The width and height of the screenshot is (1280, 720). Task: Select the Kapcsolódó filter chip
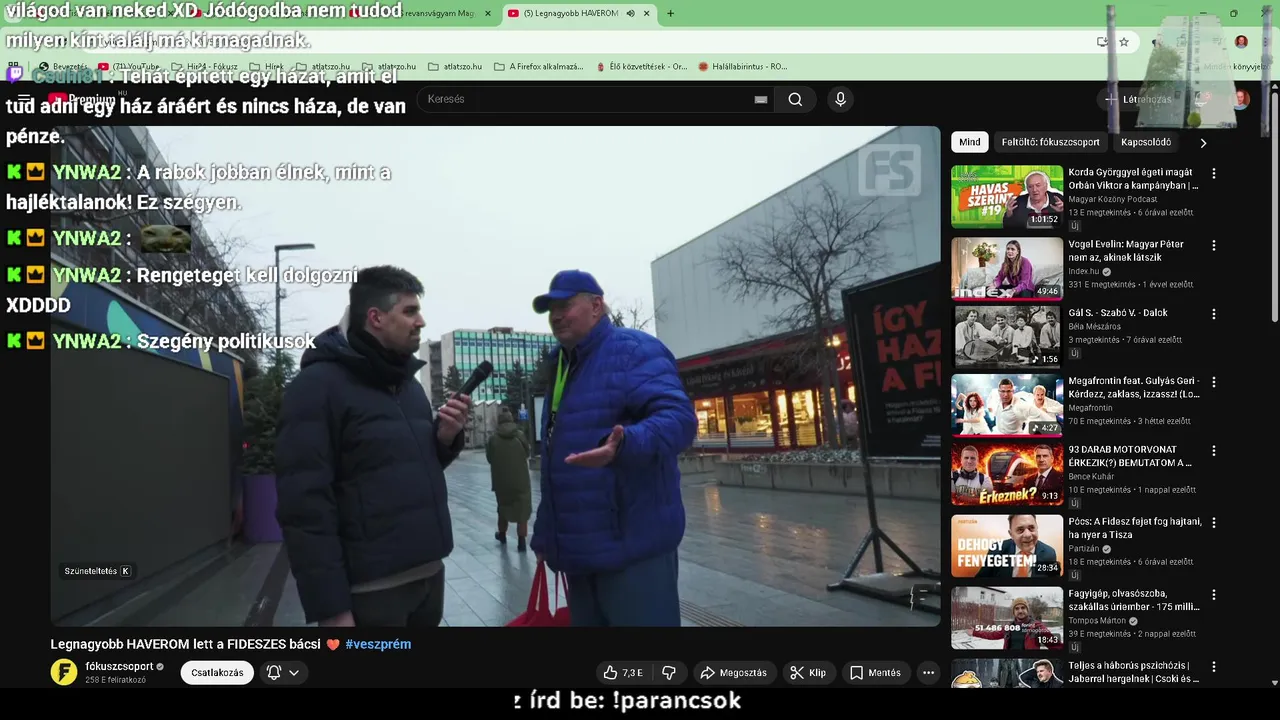(x=1146, y=142)
